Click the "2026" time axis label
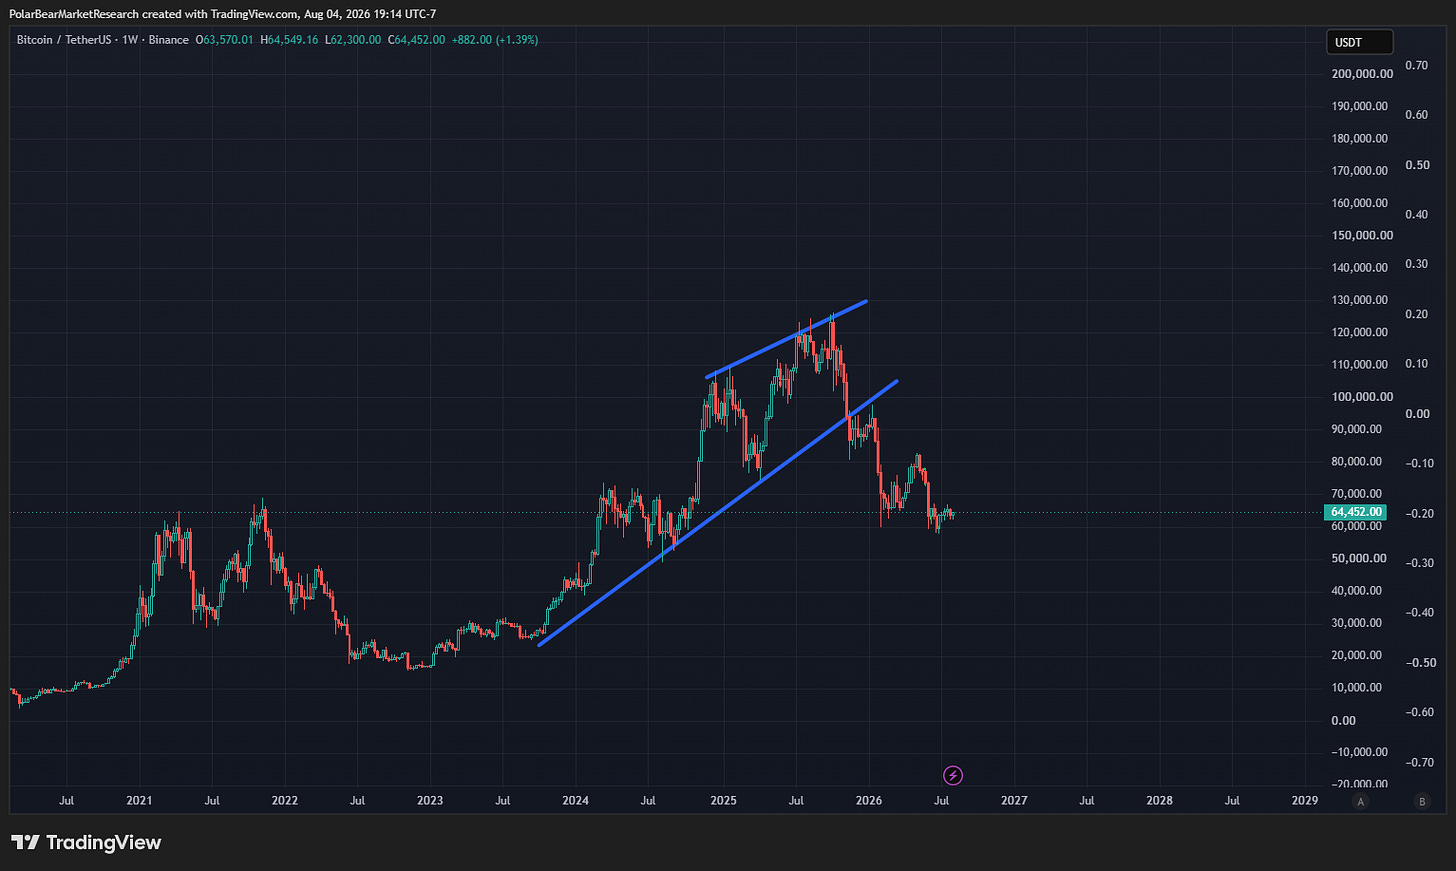The width and height of the screenshot is (1456, 871). [869, 800]
